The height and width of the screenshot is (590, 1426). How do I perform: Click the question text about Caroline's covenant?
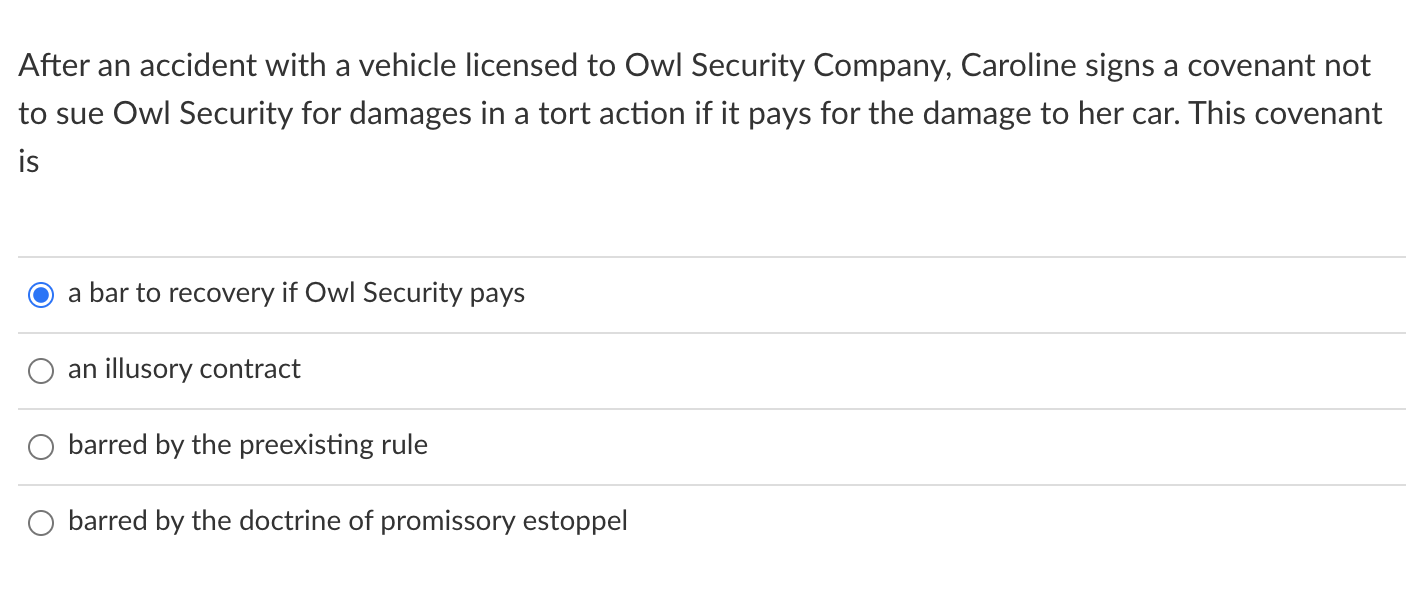pos(700,113)
